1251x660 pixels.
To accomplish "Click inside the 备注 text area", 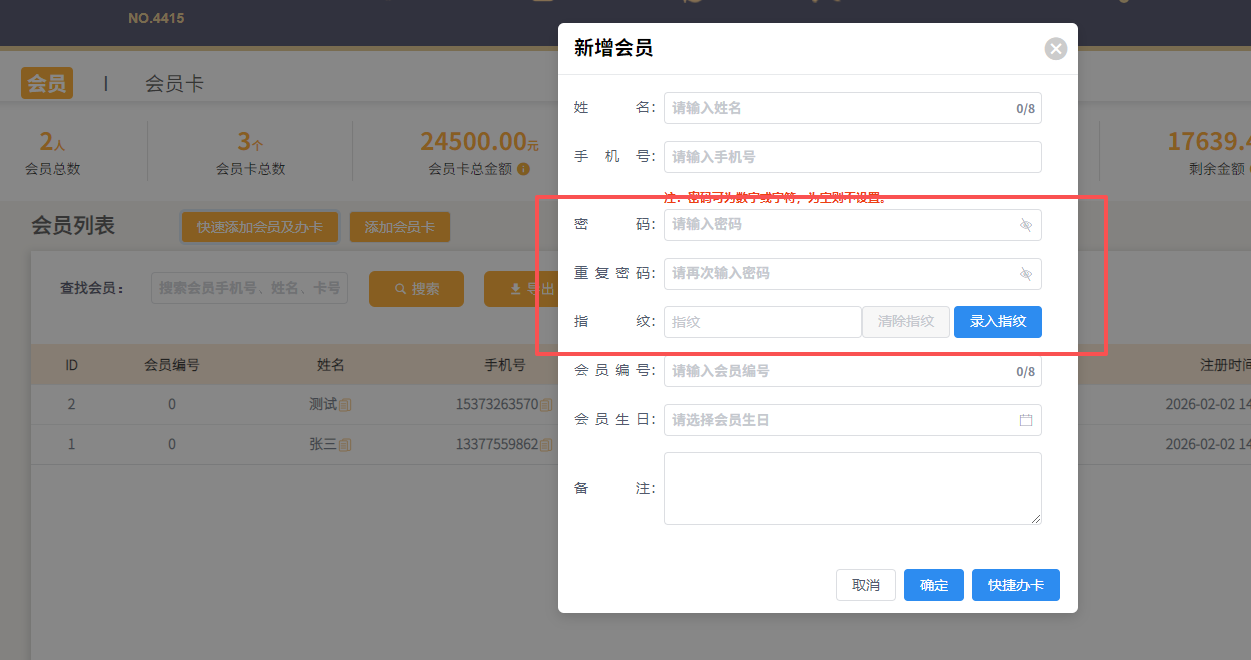I will coord(852,488).
